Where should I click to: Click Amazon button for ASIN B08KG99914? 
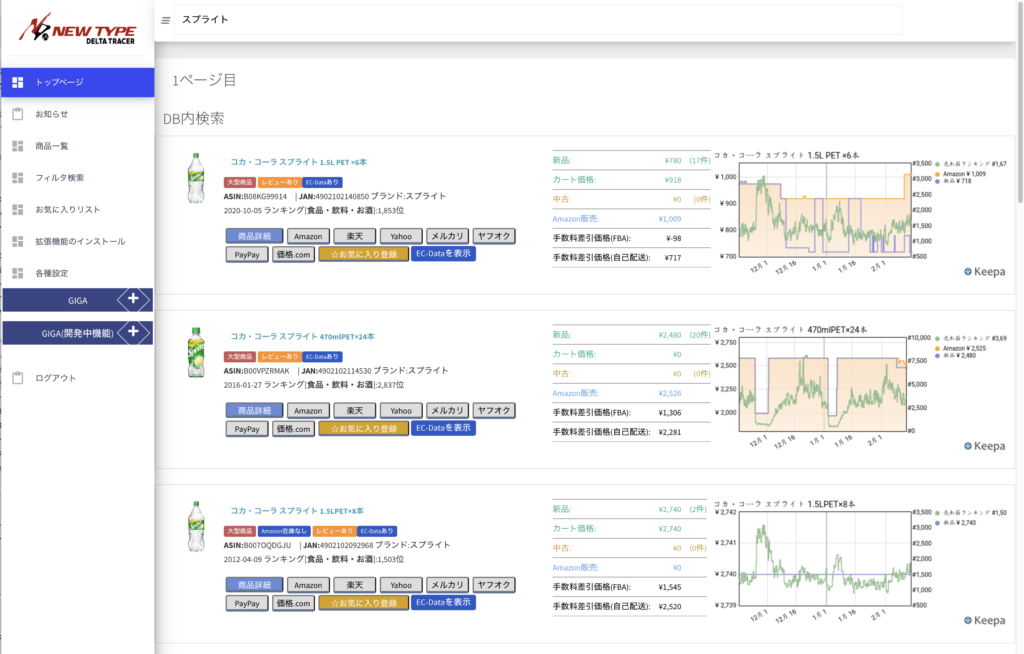308,236
